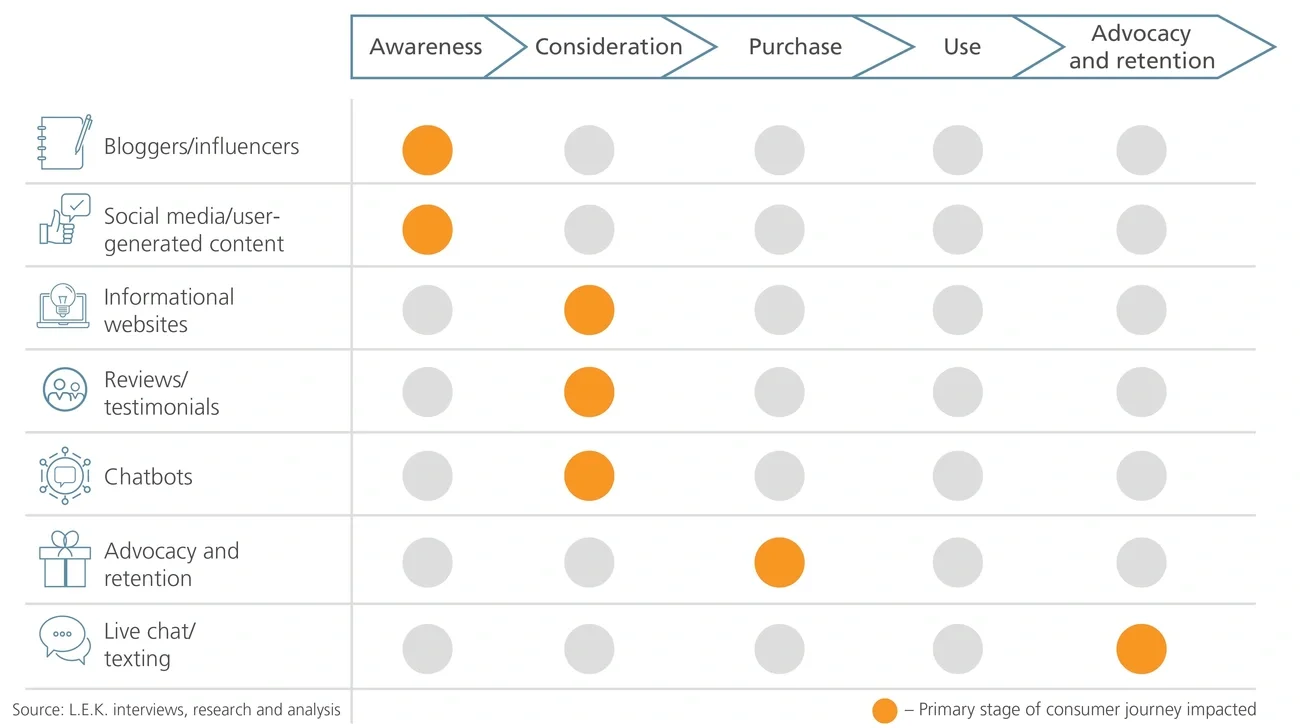Click the gift box icon

point(65,559)
